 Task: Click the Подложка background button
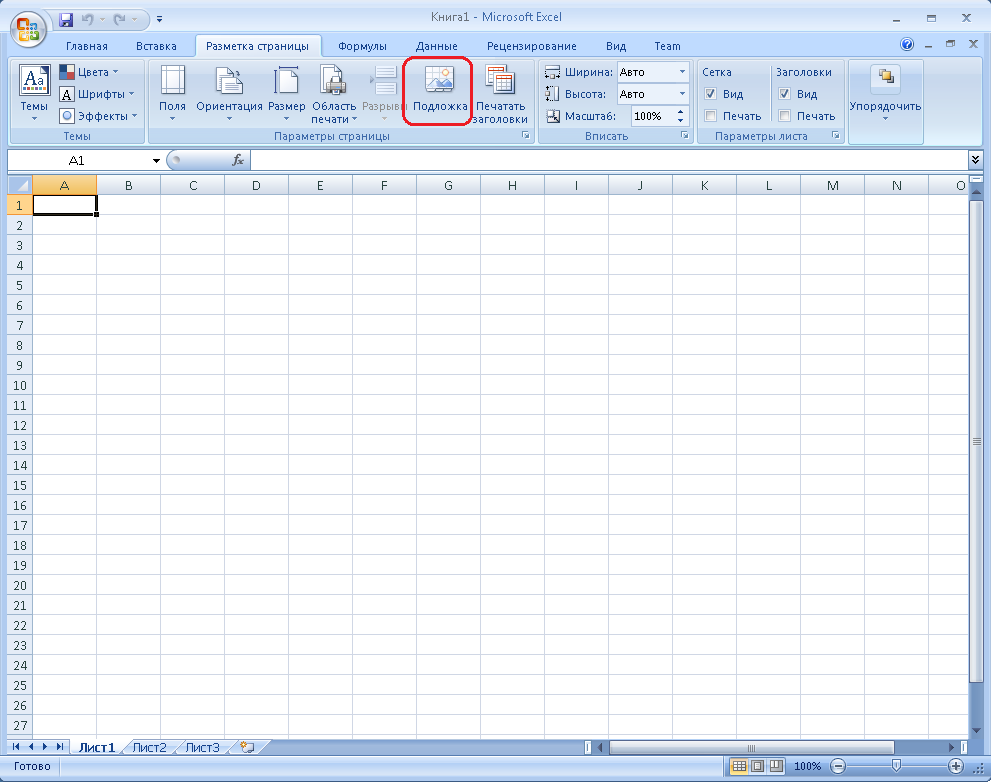click(x=440, y=90)
